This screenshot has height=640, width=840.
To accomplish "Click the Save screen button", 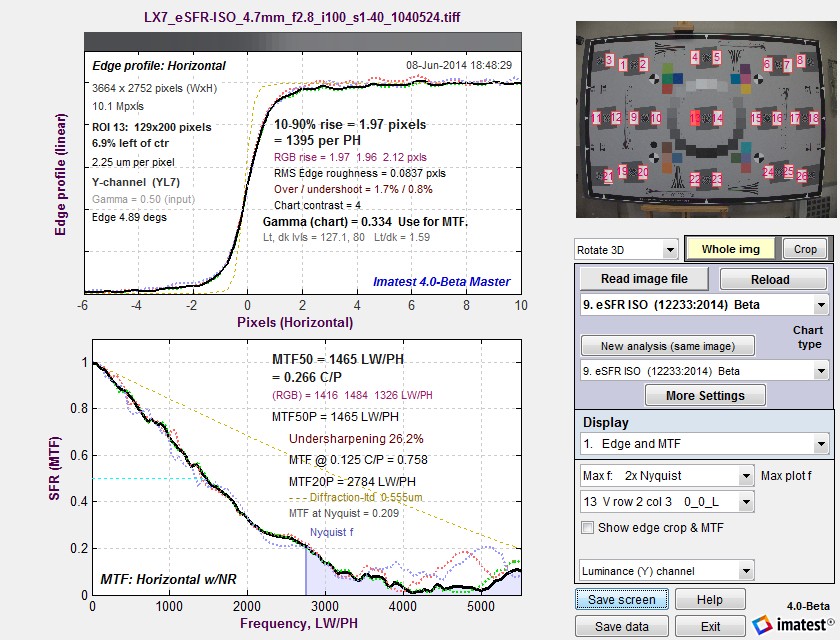I will (x=622, y=599).
